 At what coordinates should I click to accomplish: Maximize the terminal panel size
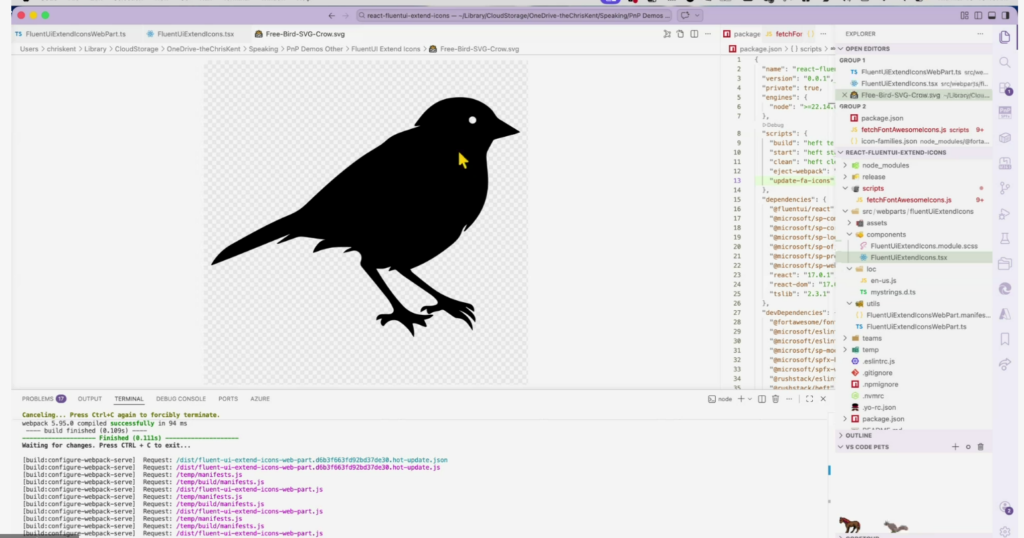807,399
